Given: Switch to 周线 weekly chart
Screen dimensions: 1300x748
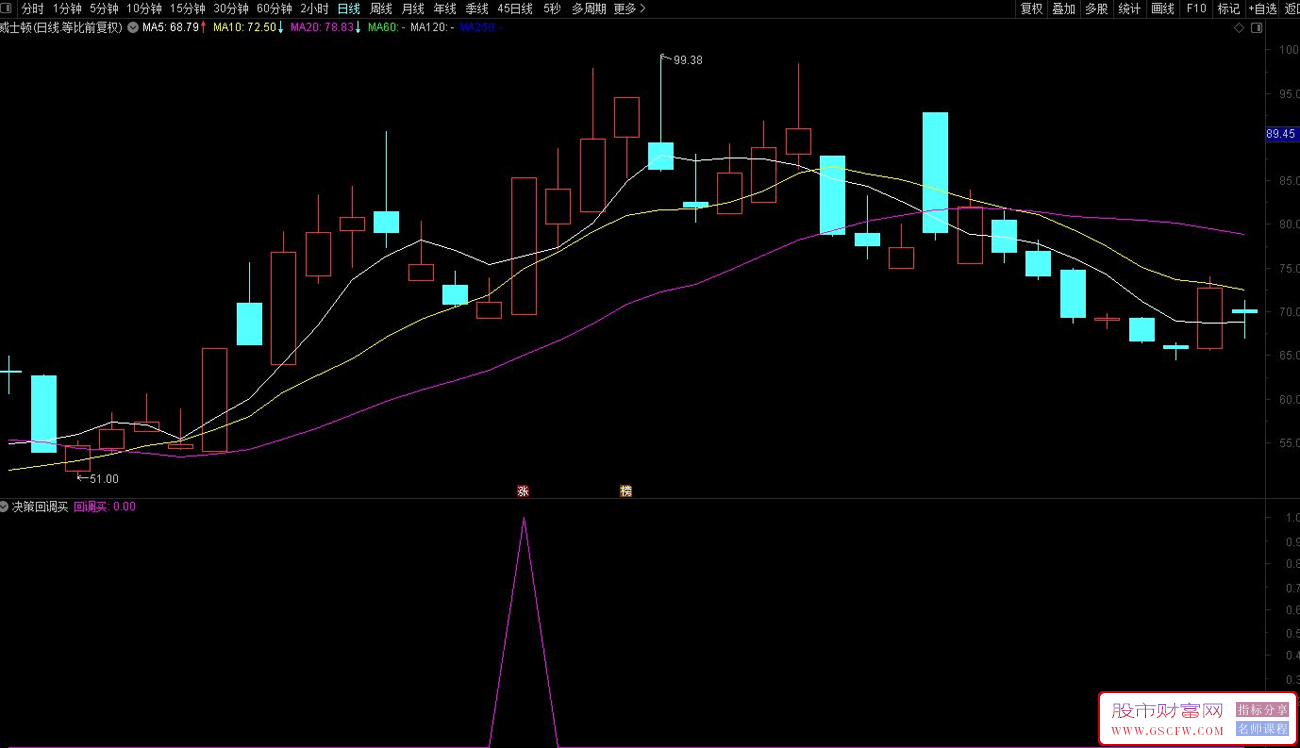Looking at the screenshot, I should [381, 8].
